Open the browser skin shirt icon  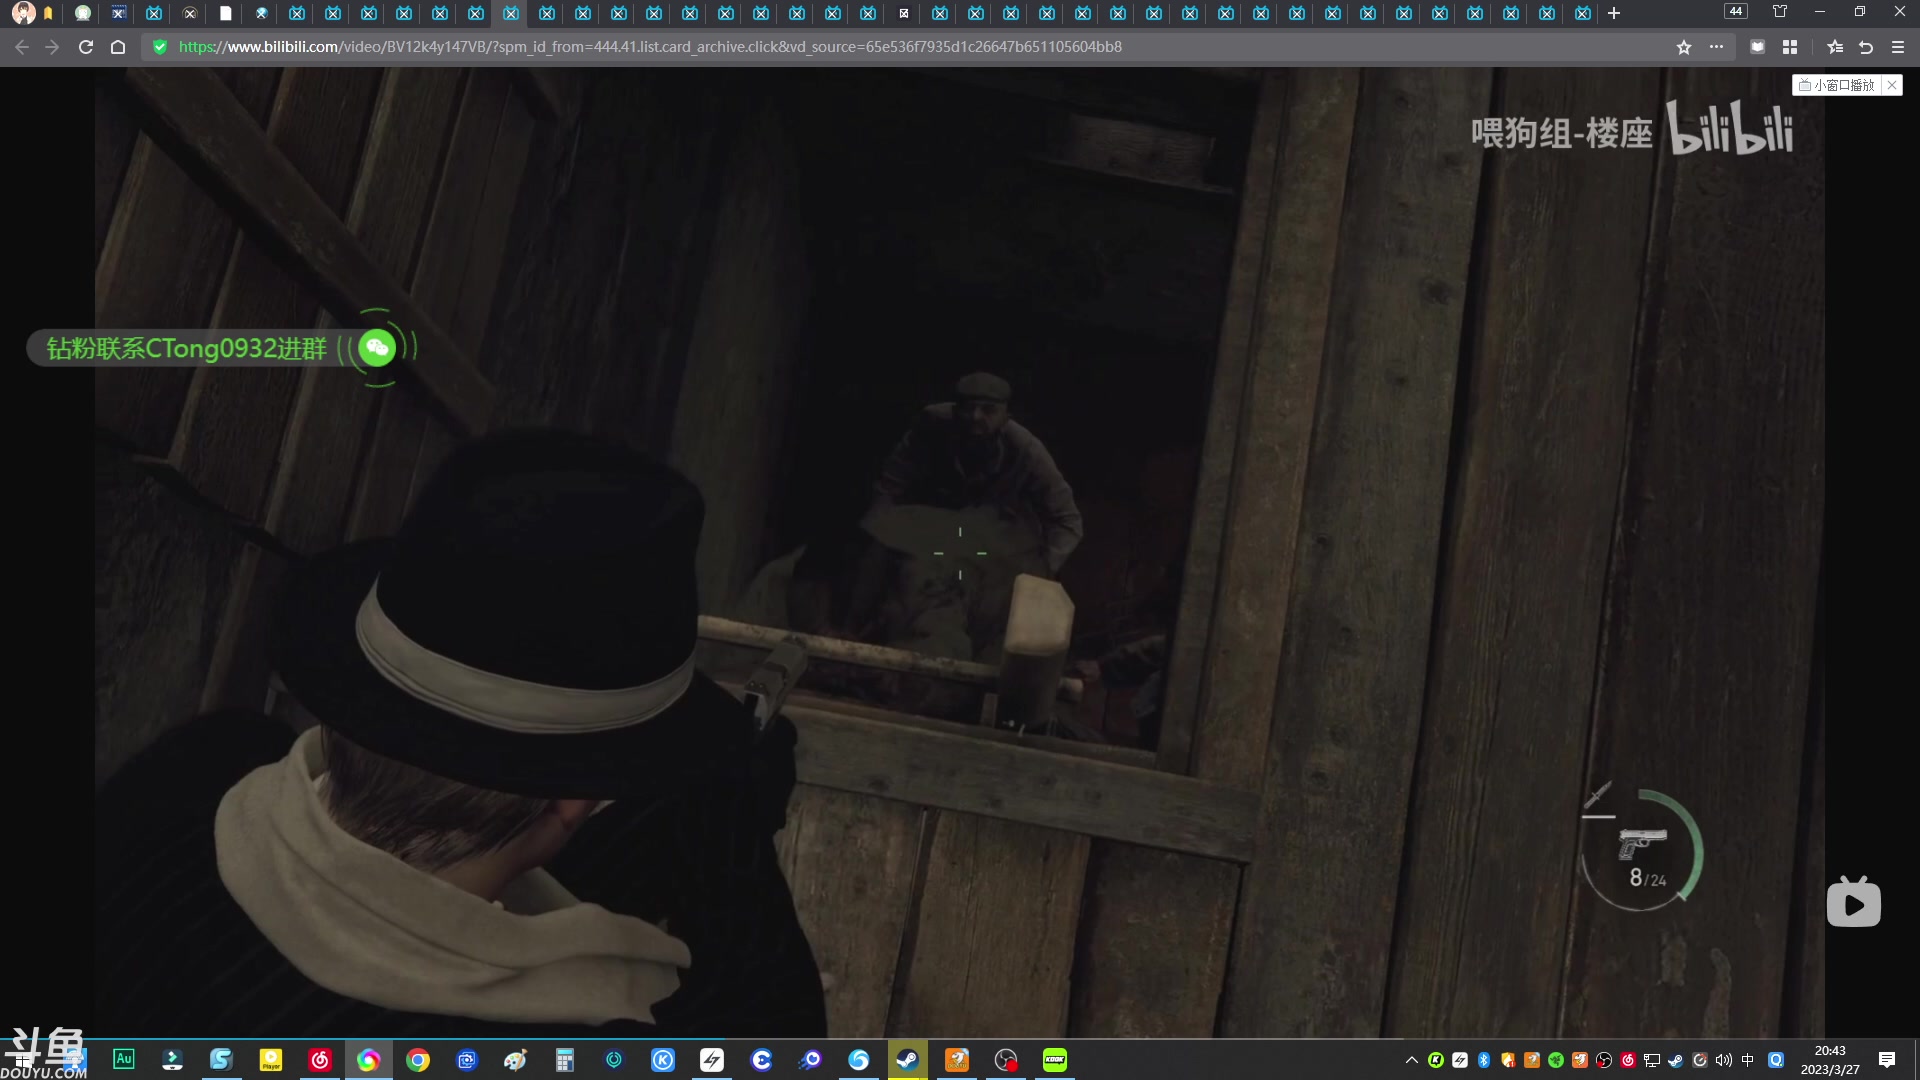click(1780, 12)
